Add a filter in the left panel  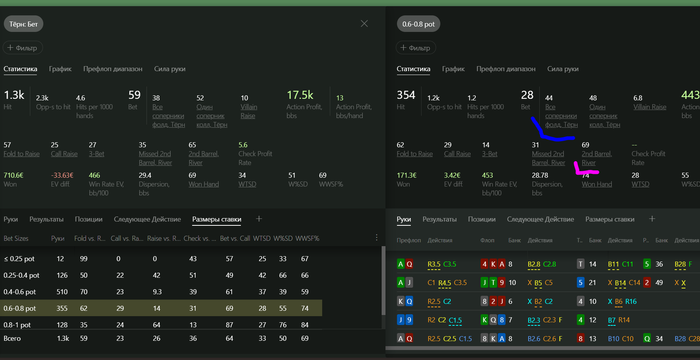[x=22, y=48]
